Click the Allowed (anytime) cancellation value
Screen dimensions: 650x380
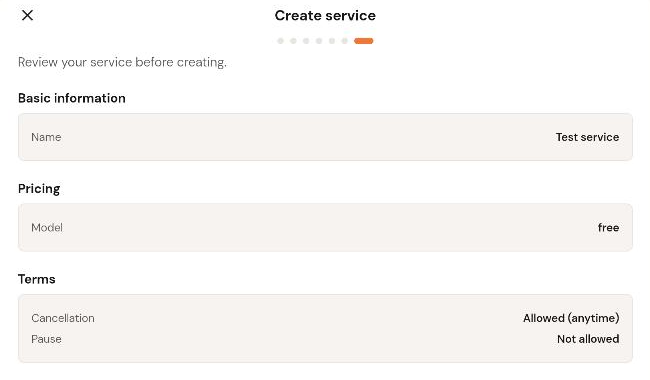click(571, 318)
